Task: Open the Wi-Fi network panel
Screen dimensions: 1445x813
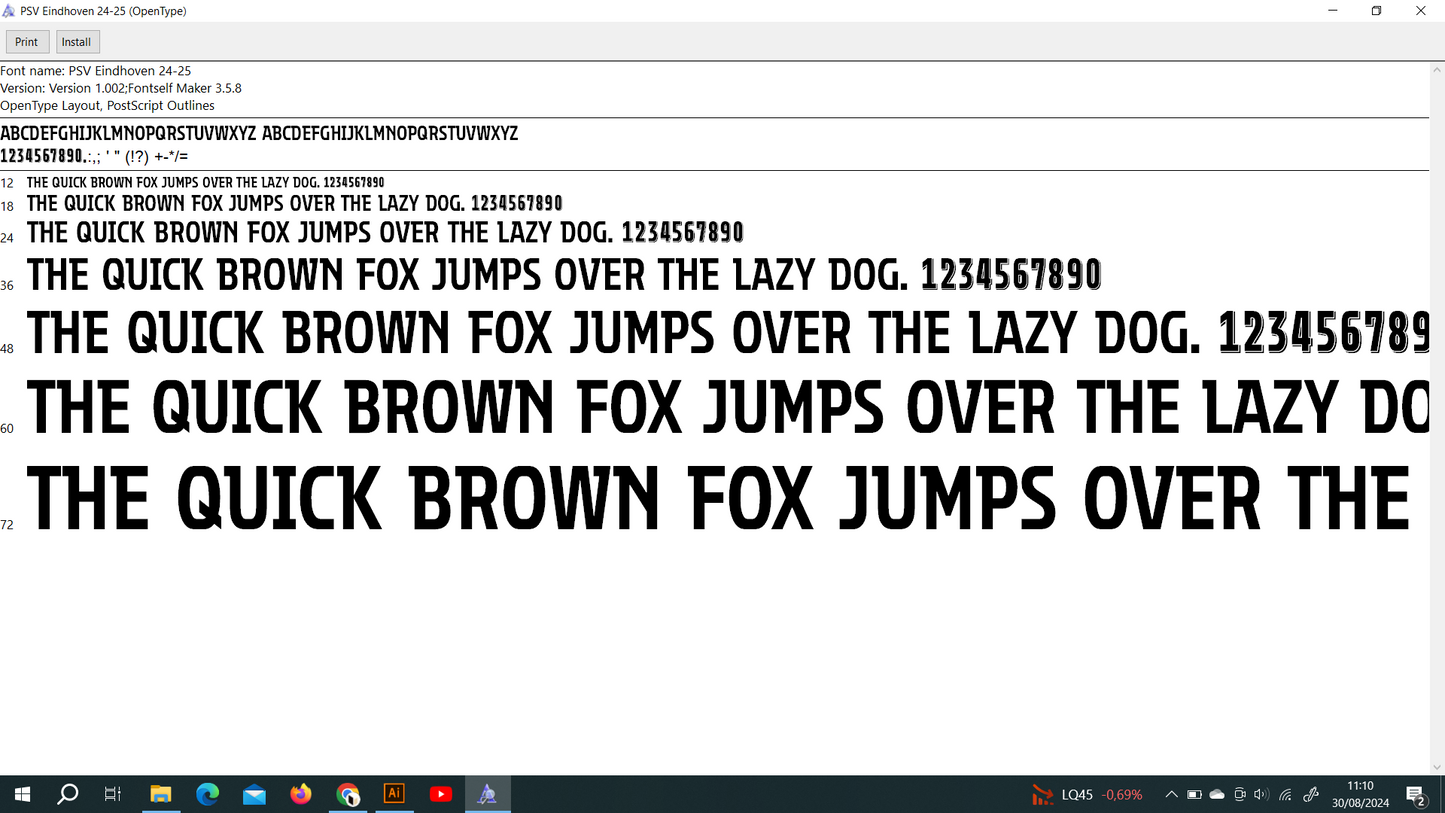Action: click(1285, 795)
